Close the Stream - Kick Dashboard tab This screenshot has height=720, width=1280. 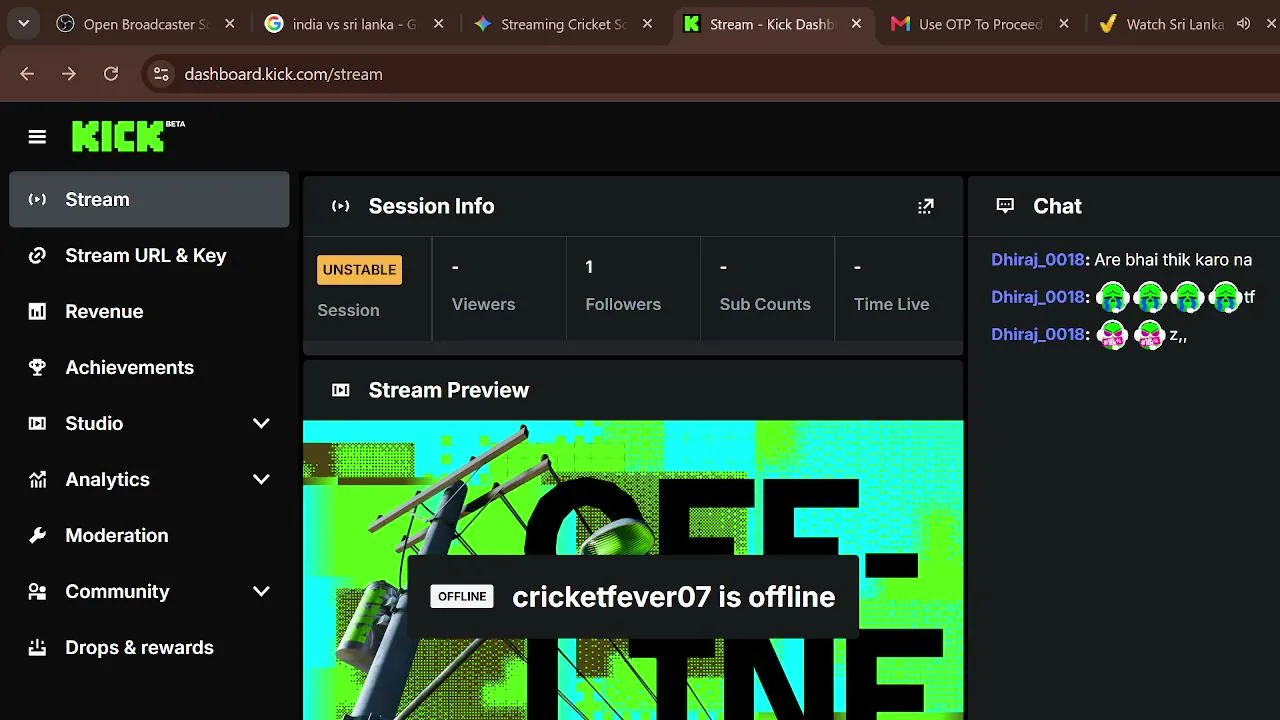pyautogui.click(x=856, y=24)
